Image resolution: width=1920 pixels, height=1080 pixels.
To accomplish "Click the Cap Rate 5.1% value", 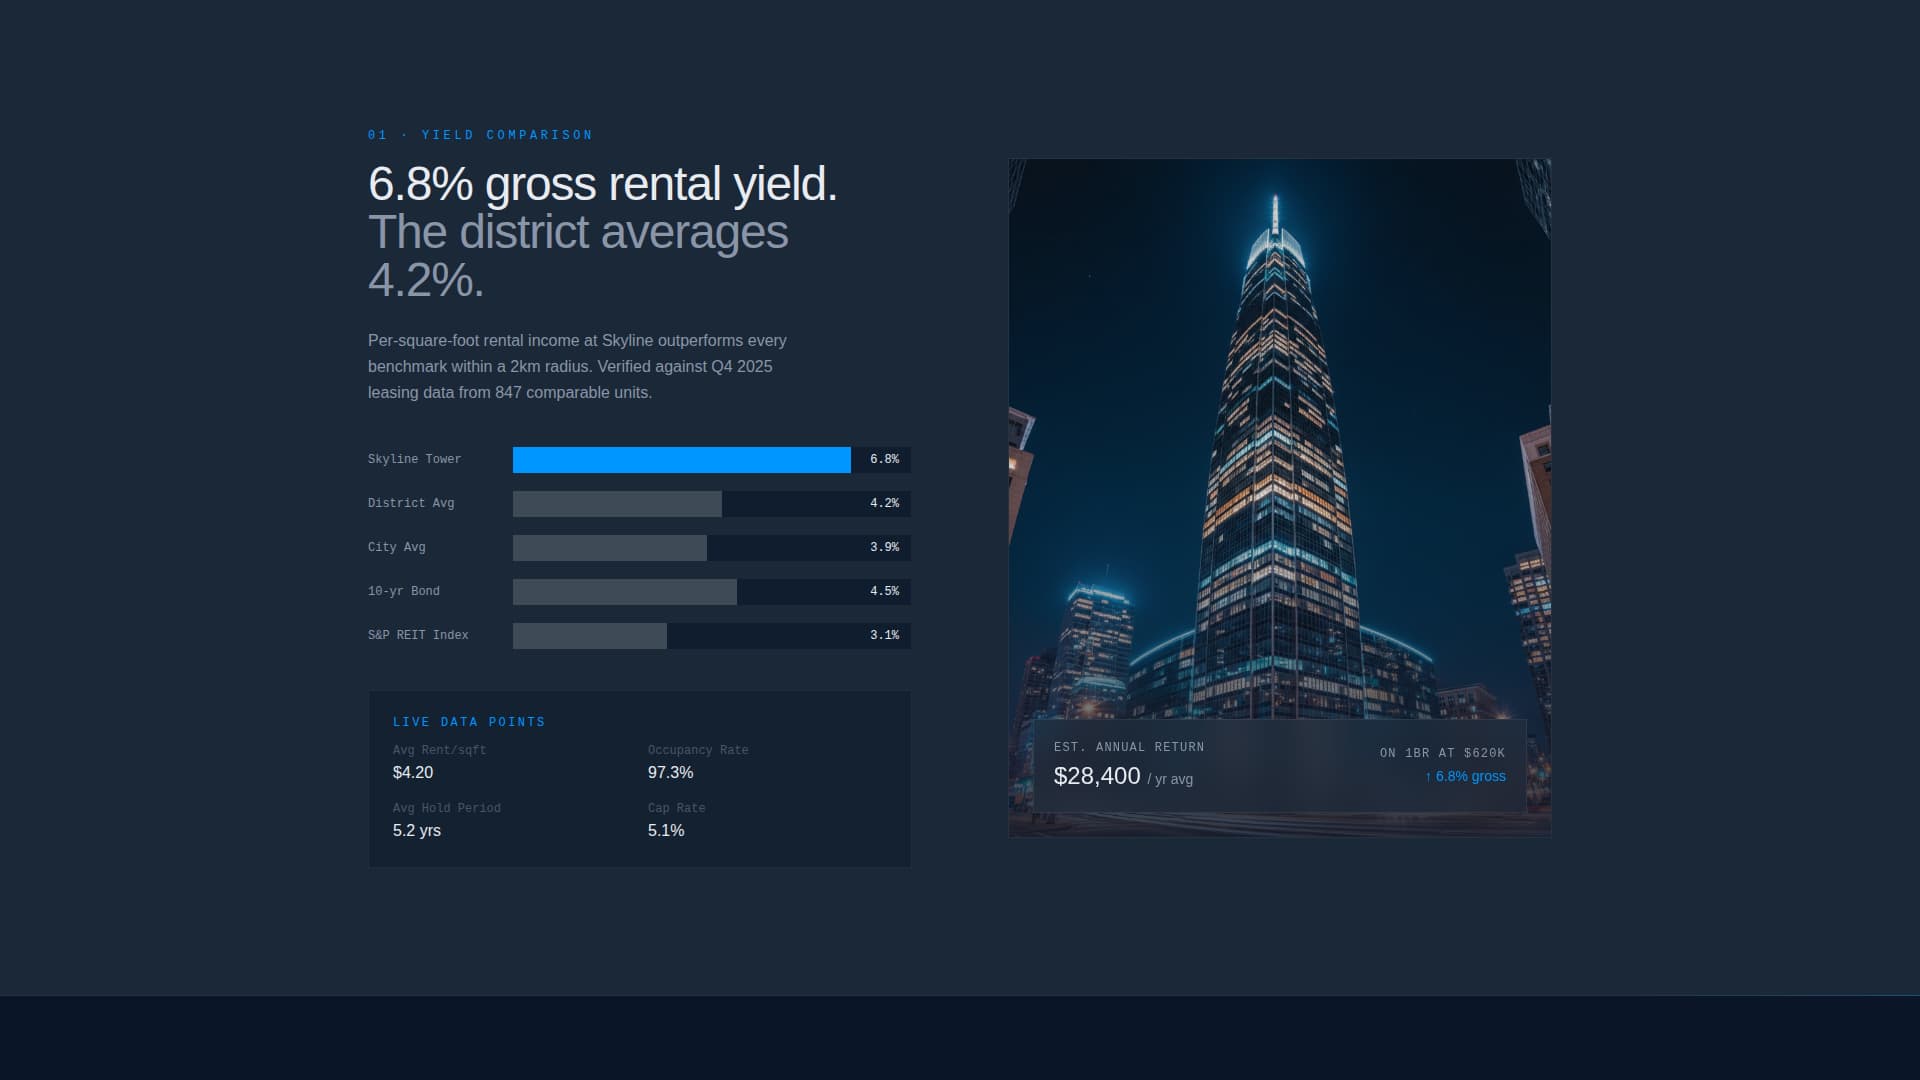I will point(666,830).
